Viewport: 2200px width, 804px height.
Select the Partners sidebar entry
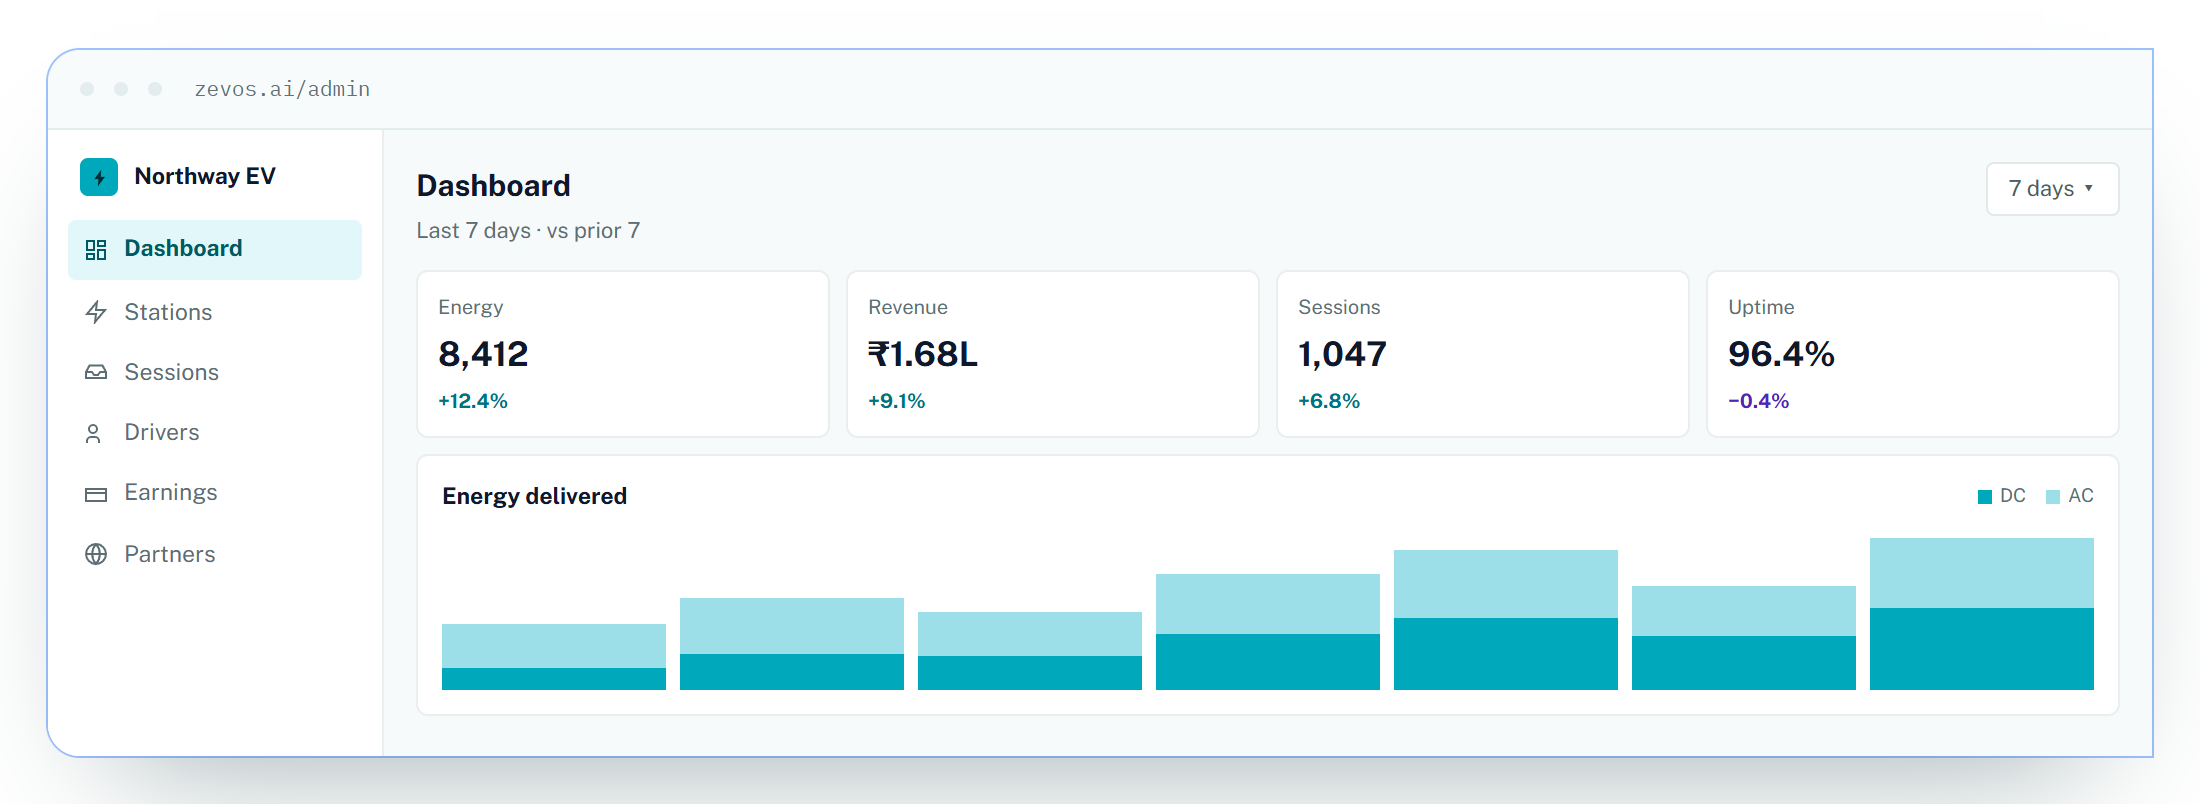click(215, 554)
